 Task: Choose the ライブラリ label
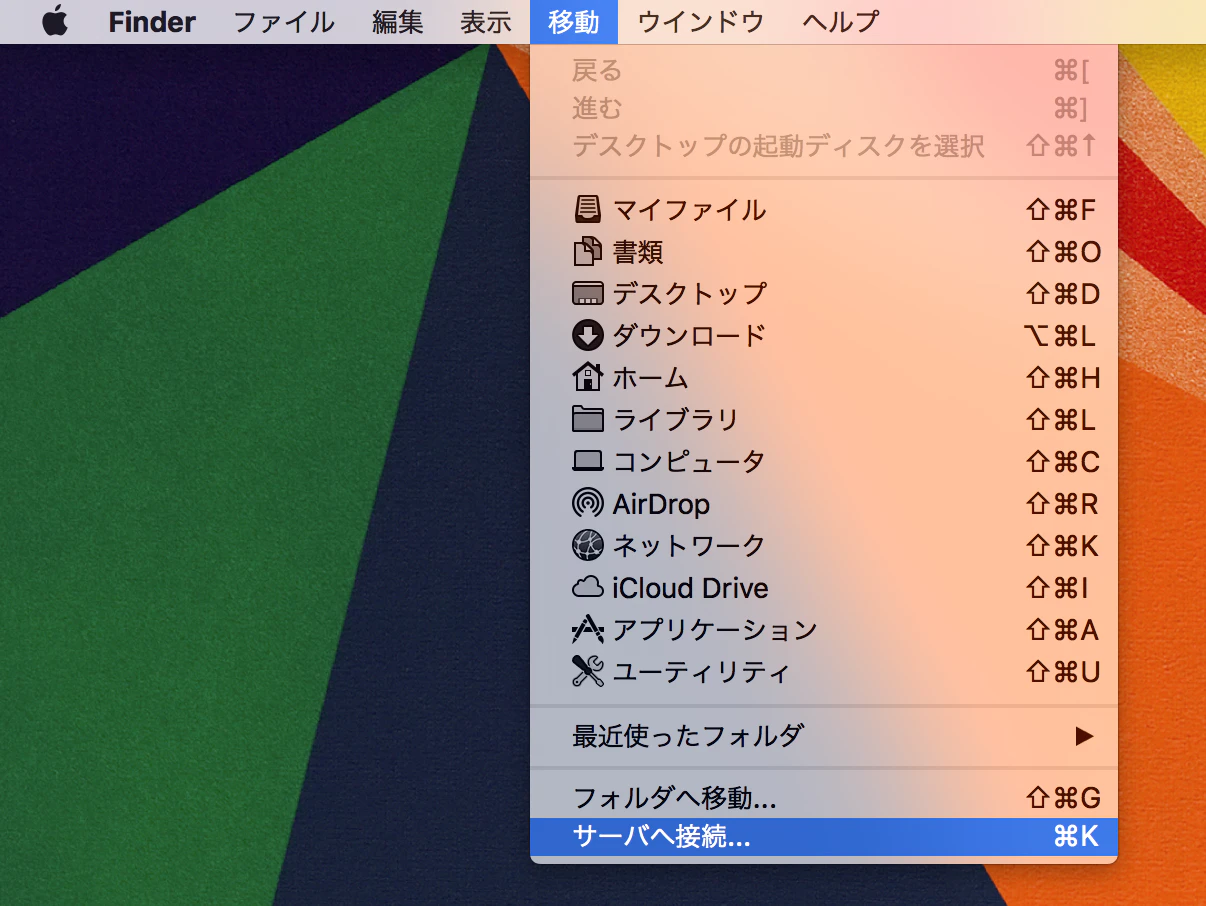click(x=676, y=419)
